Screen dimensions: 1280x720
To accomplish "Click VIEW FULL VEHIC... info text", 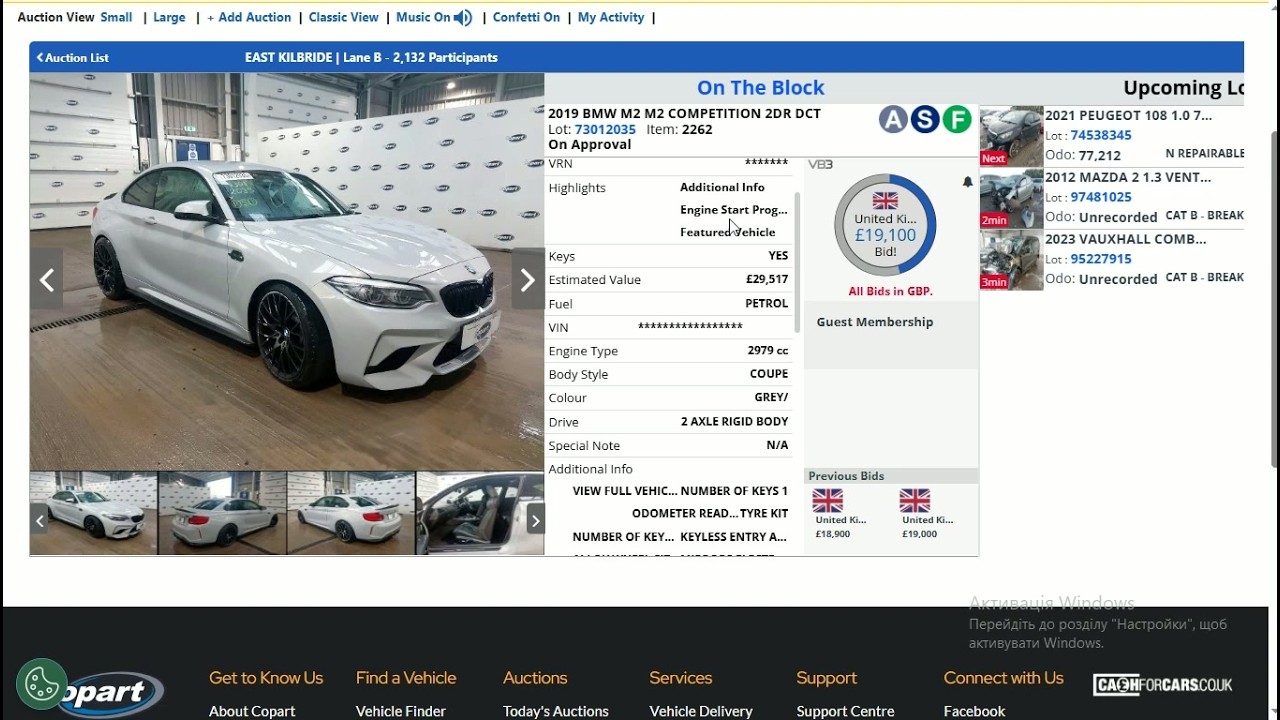I will [625, 491].
